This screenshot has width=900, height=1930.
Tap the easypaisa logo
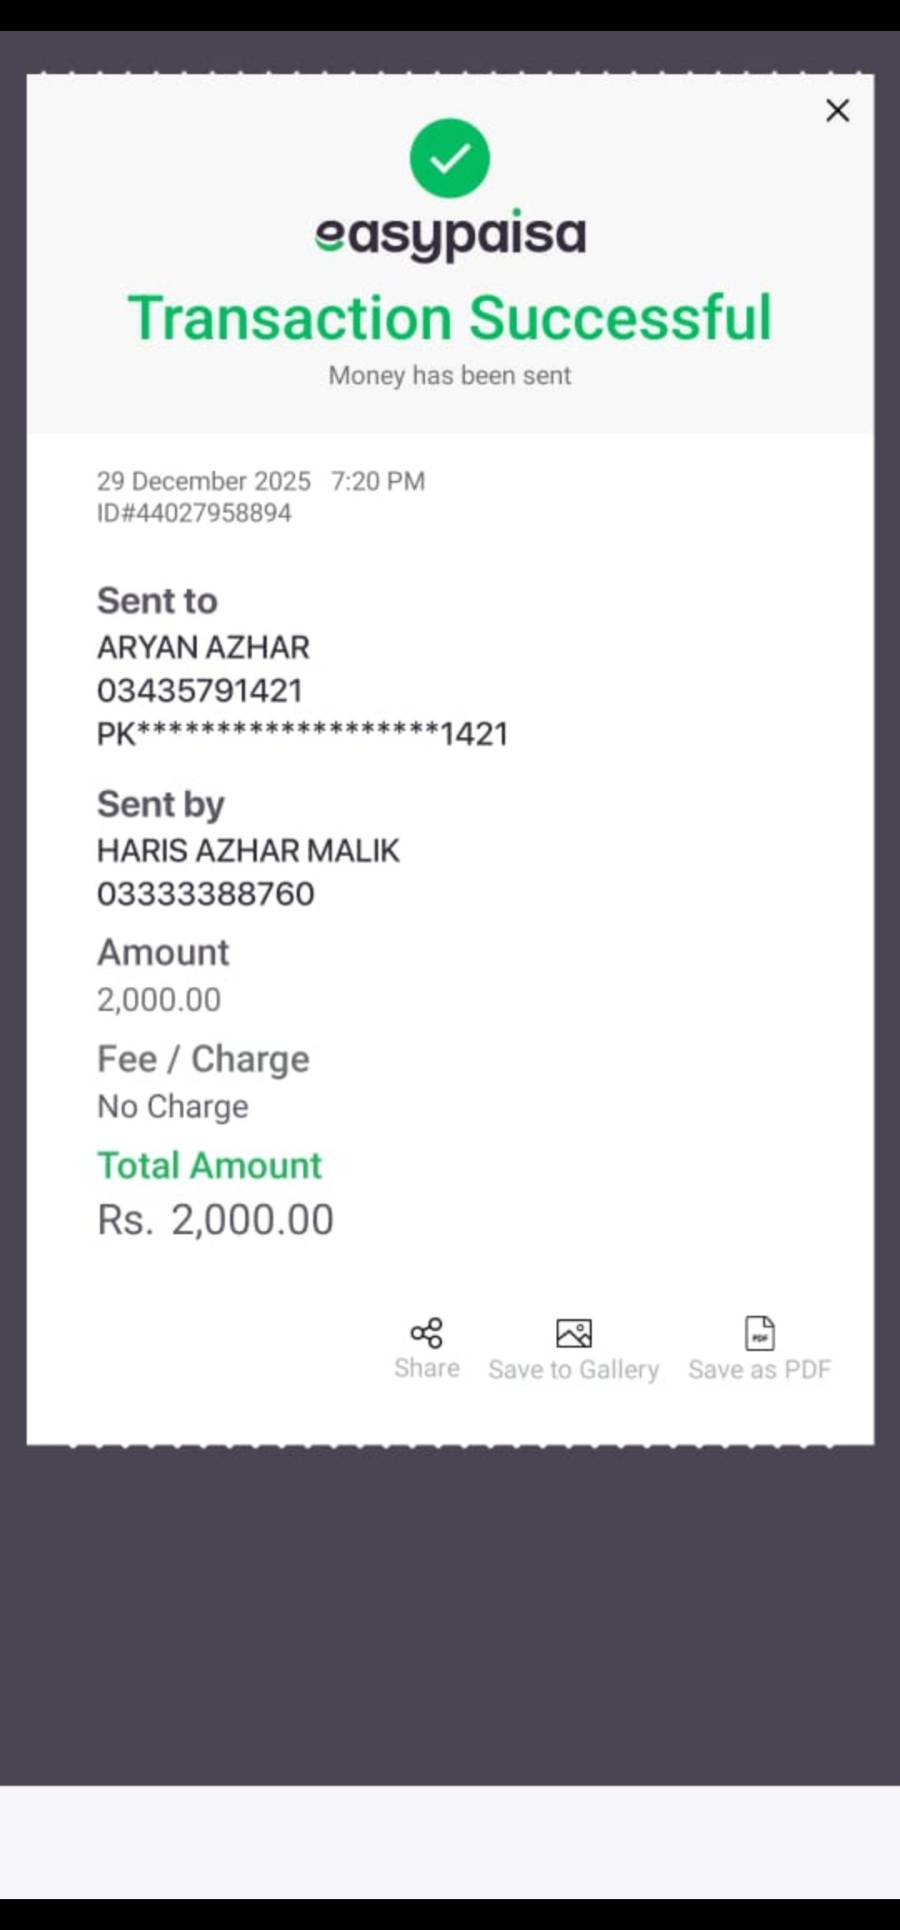coord(450,236)
